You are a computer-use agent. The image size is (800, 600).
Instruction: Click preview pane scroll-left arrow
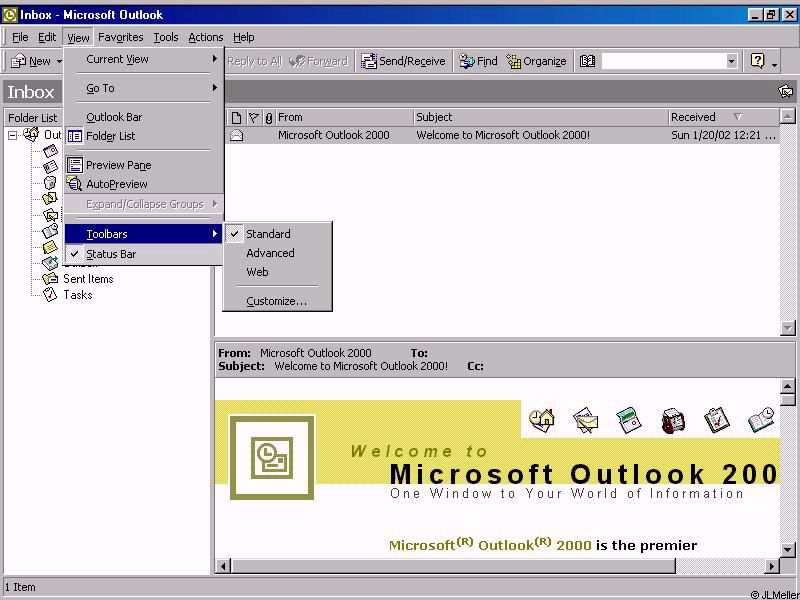click(x=223, y=566)
